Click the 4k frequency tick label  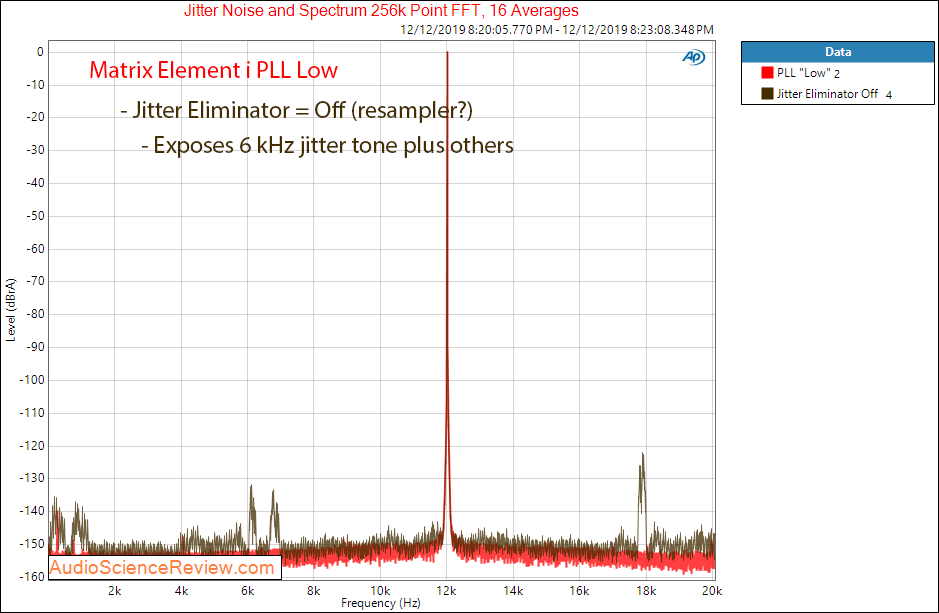point(181,591)
